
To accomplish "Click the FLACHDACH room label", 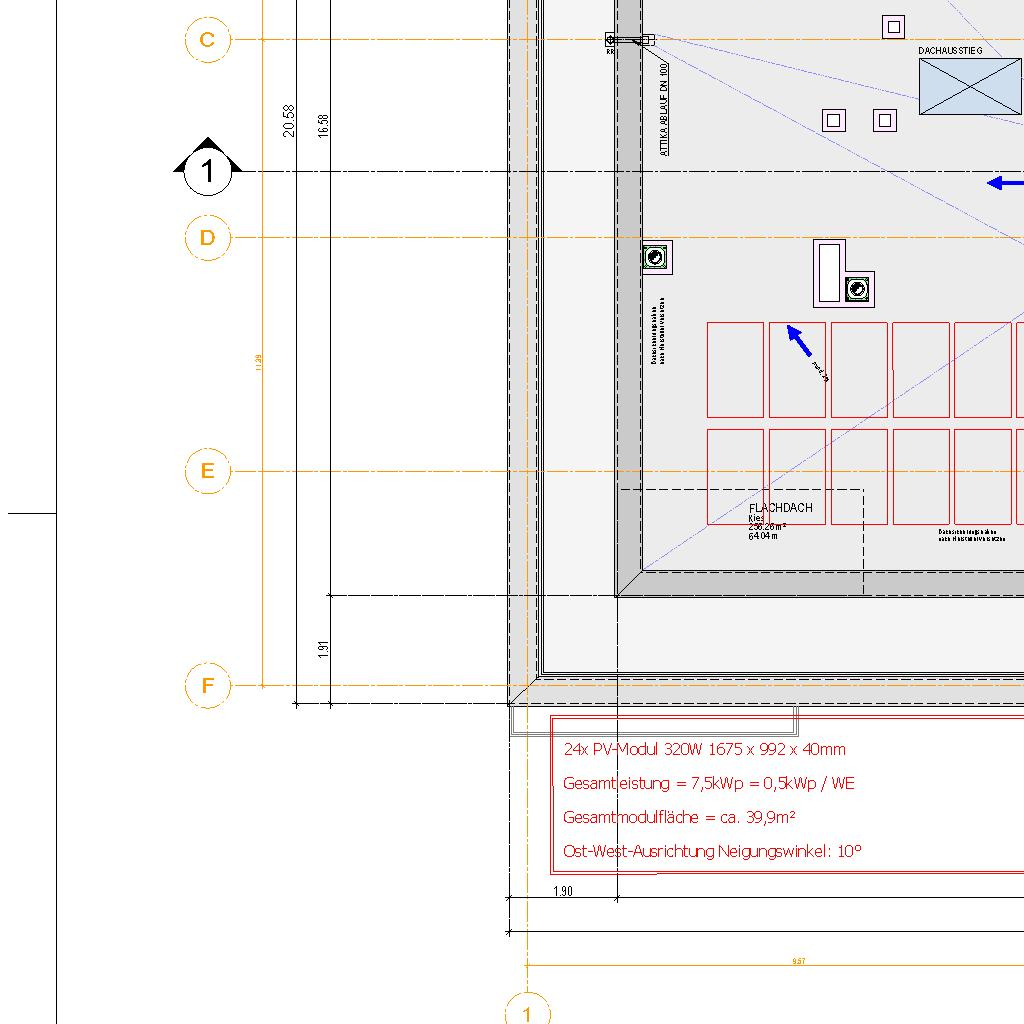I will [780, 508].
